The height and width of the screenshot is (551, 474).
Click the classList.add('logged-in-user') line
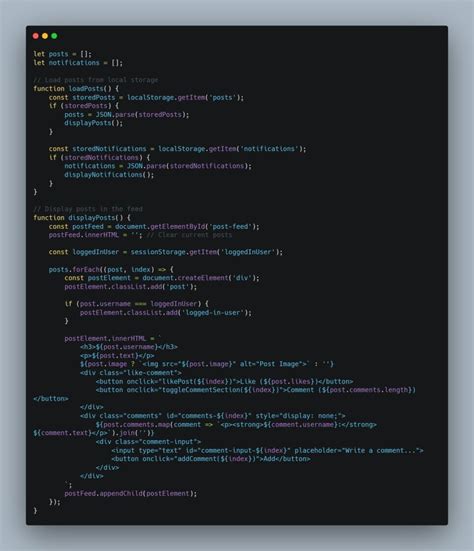[x=165, y=313]
